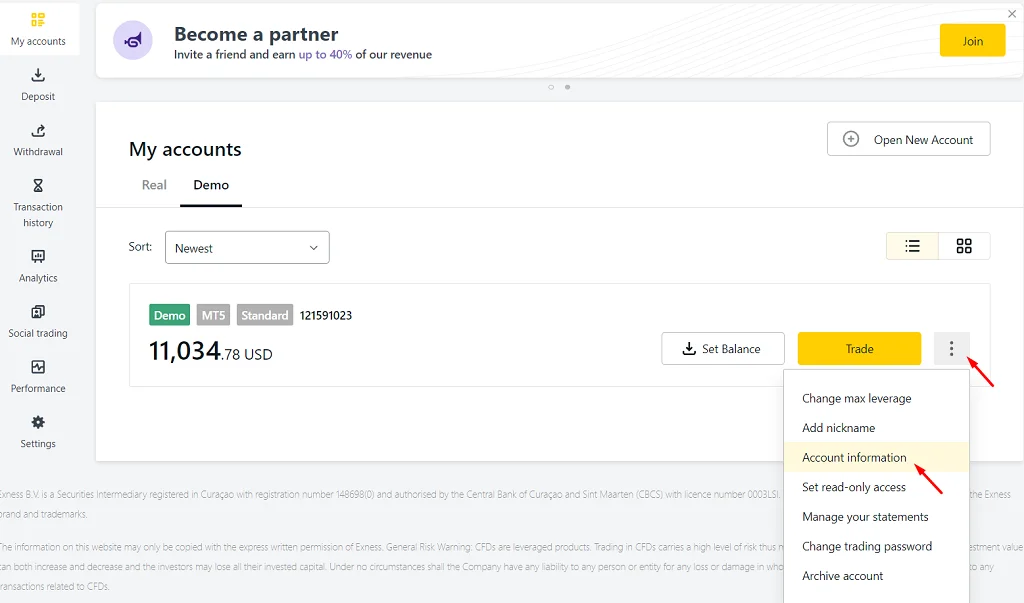Select second banner carousel dot

pyautogui.click(x=568, y=87)
